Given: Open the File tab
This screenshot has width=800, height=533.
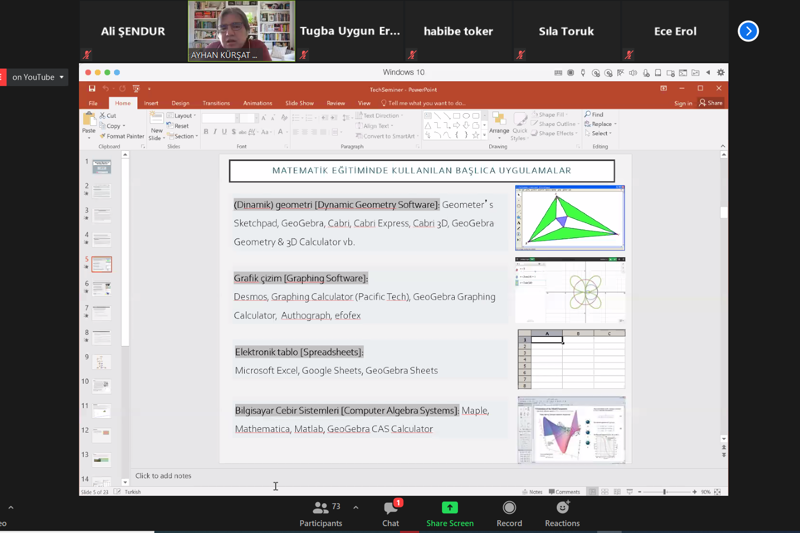Looking at the screenshot, I should tap(93, 103).
